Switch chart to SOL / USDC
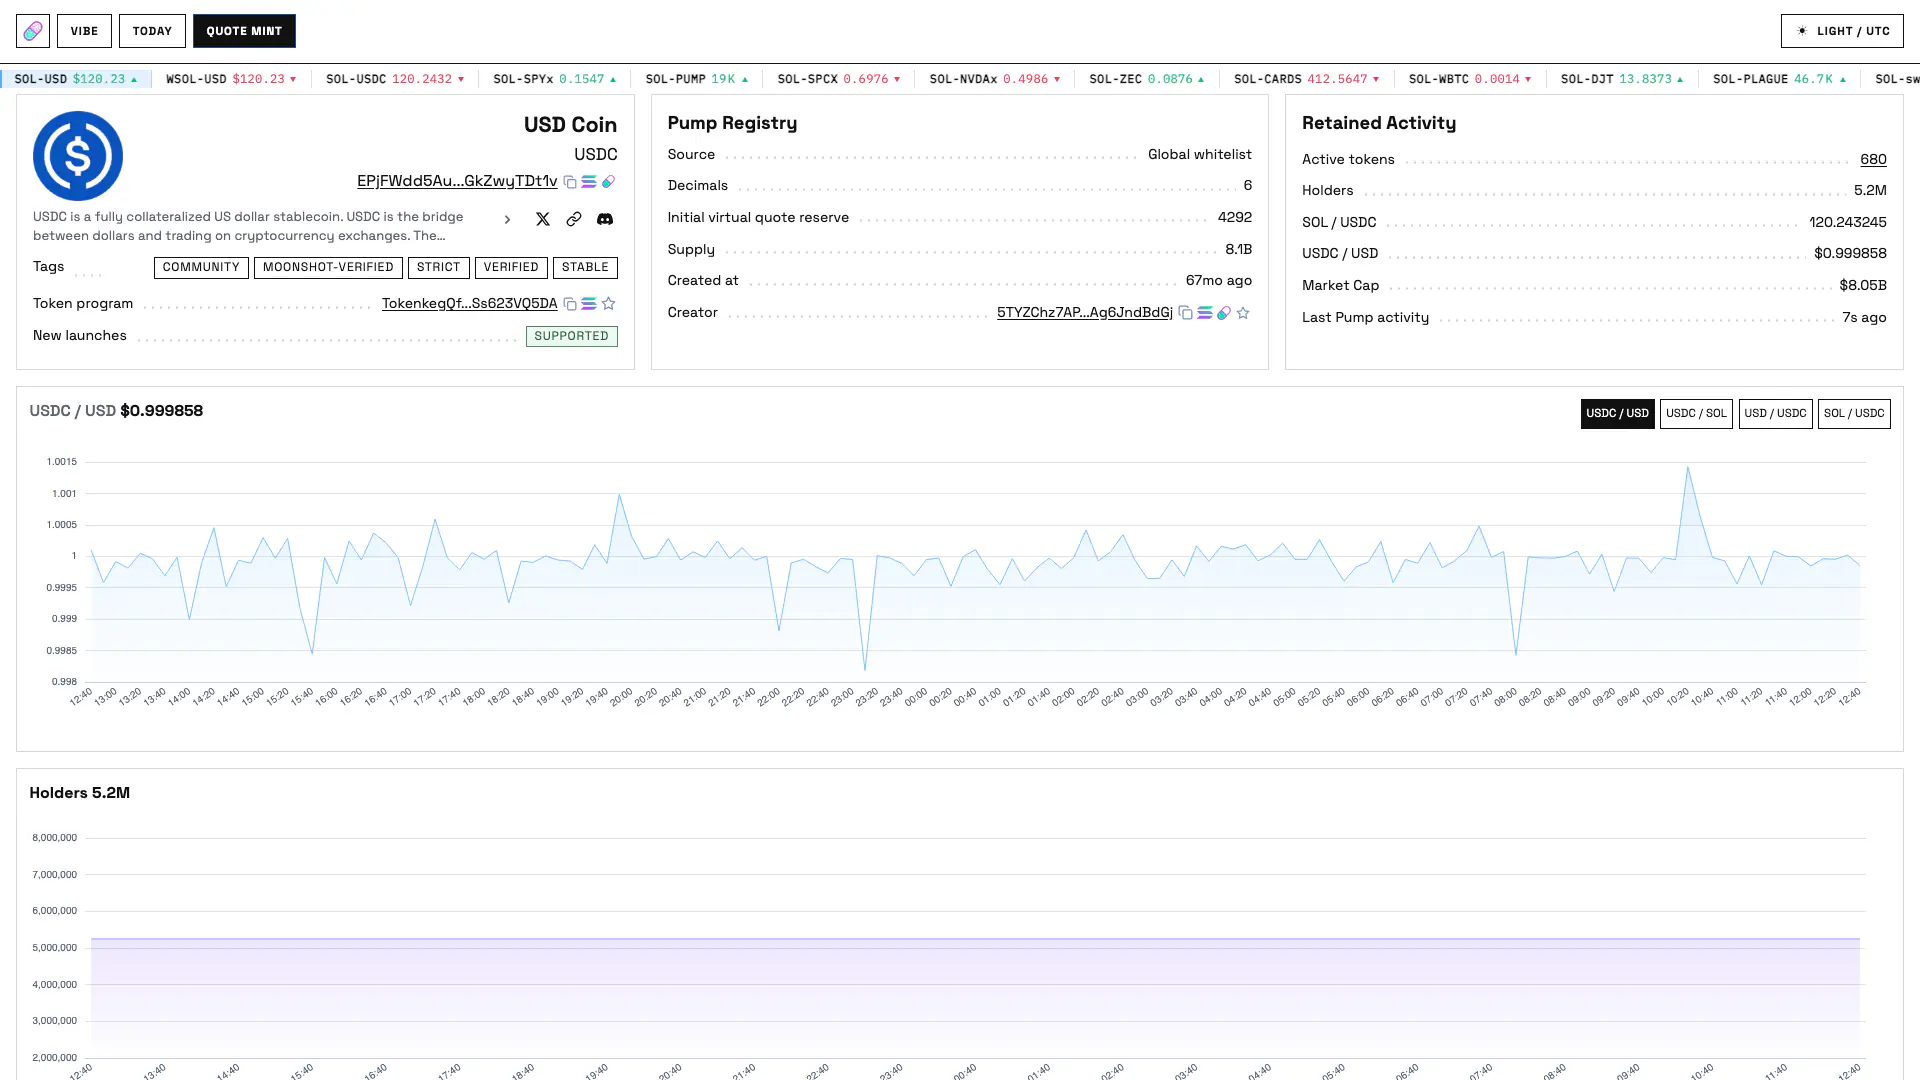1920x1080 pixels. tap(1854, 414)
